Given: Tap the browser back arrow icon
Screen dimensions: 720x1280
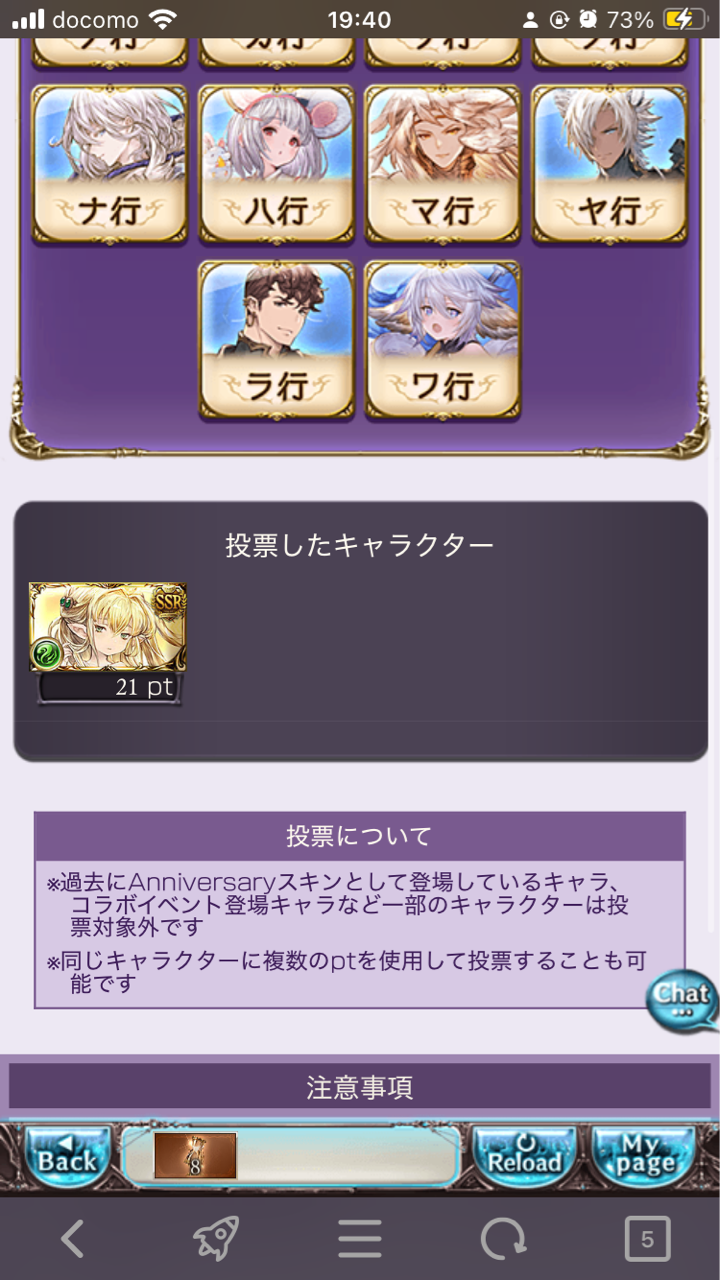Looking at the screenshot, I should [x=72, y=1240].
